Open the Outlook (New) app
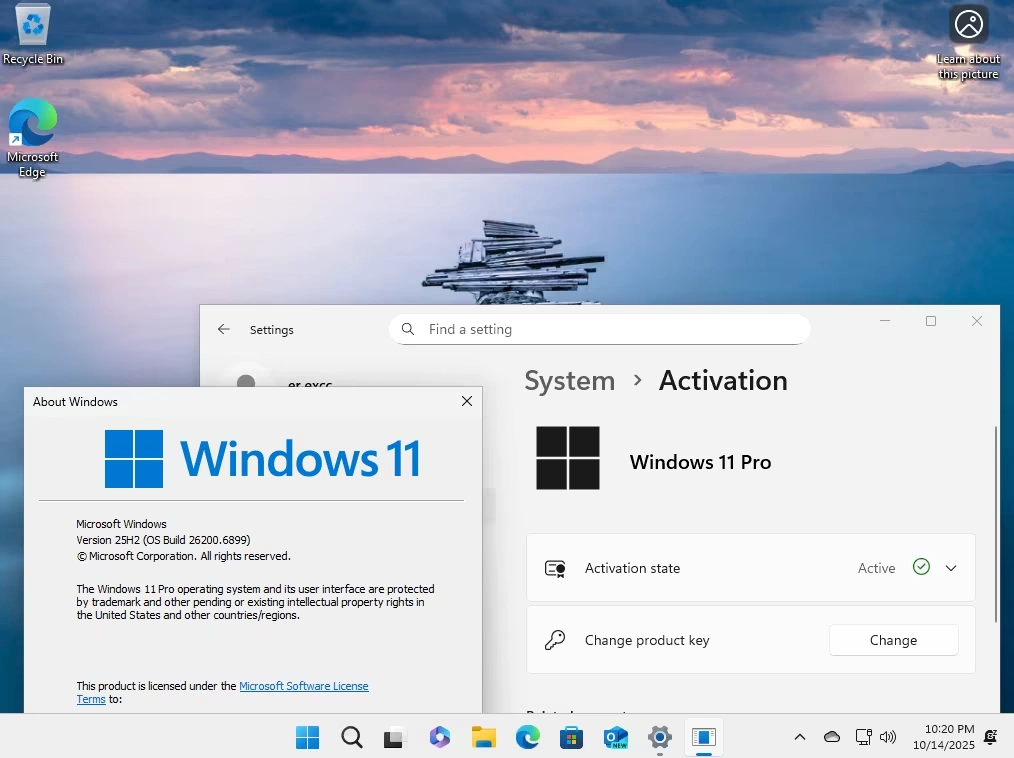The height and width of the screenshot is (758, 1014). [x=615, y=737]
